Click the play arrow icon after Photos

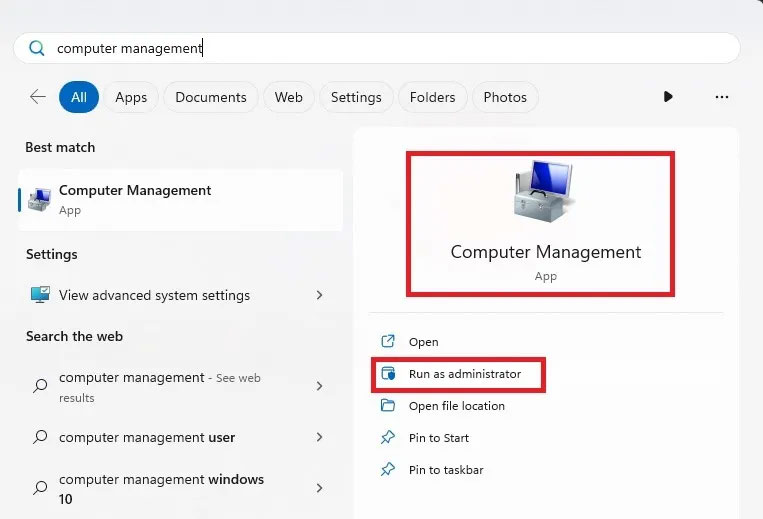[x=668, y=97]
